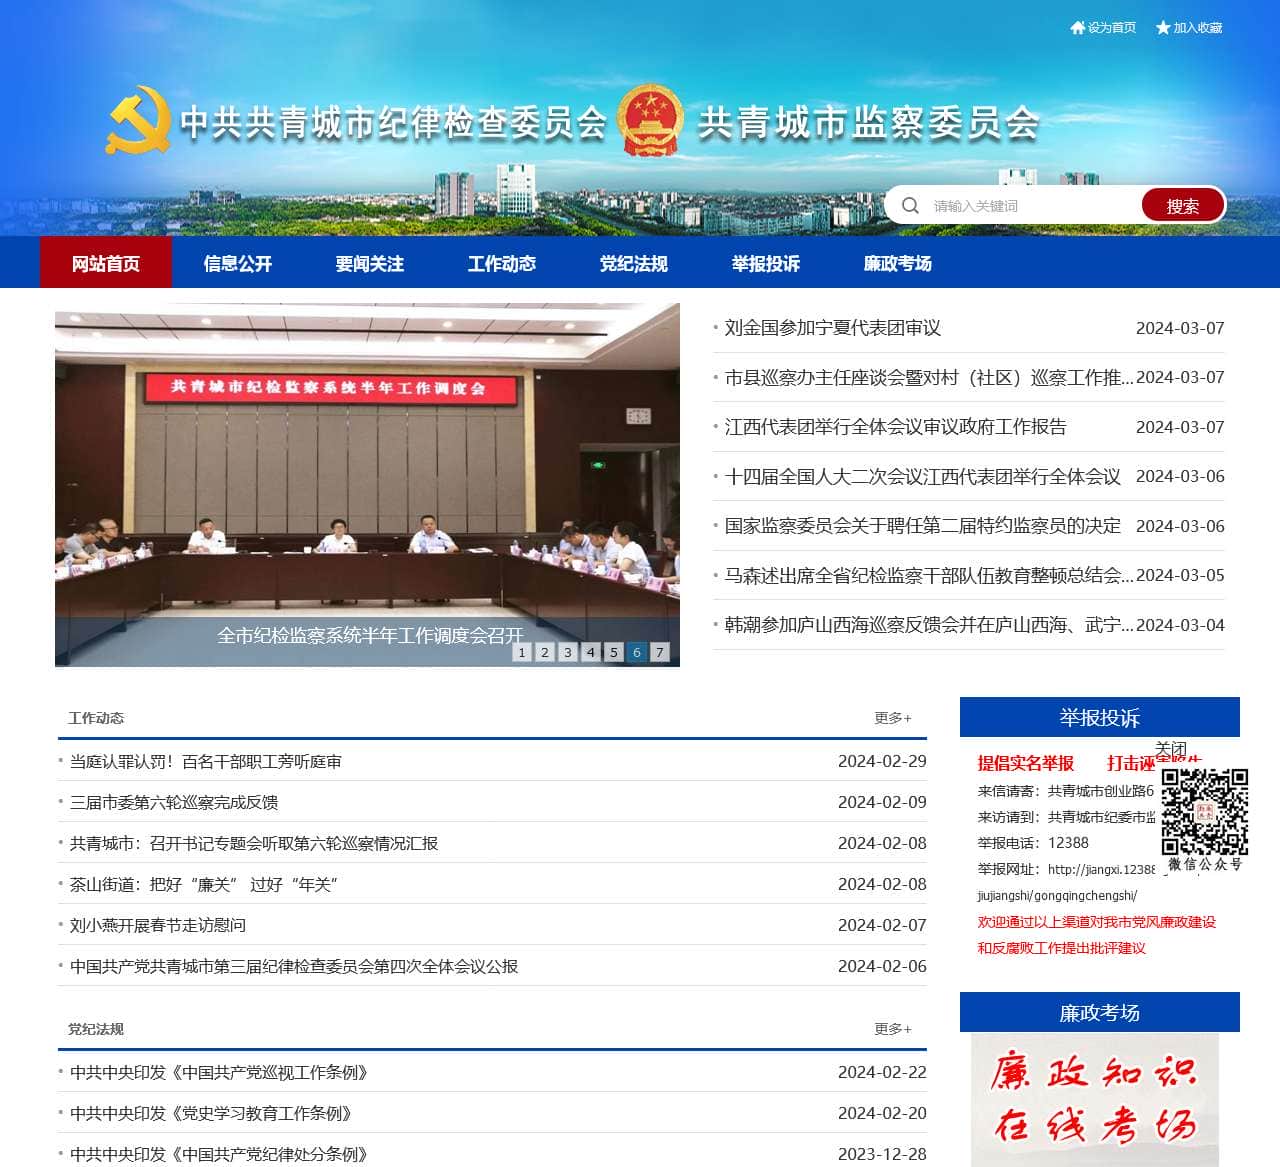Switch carousel to slide 2
Screen dimensions: 1280x1167
[545, 652]
